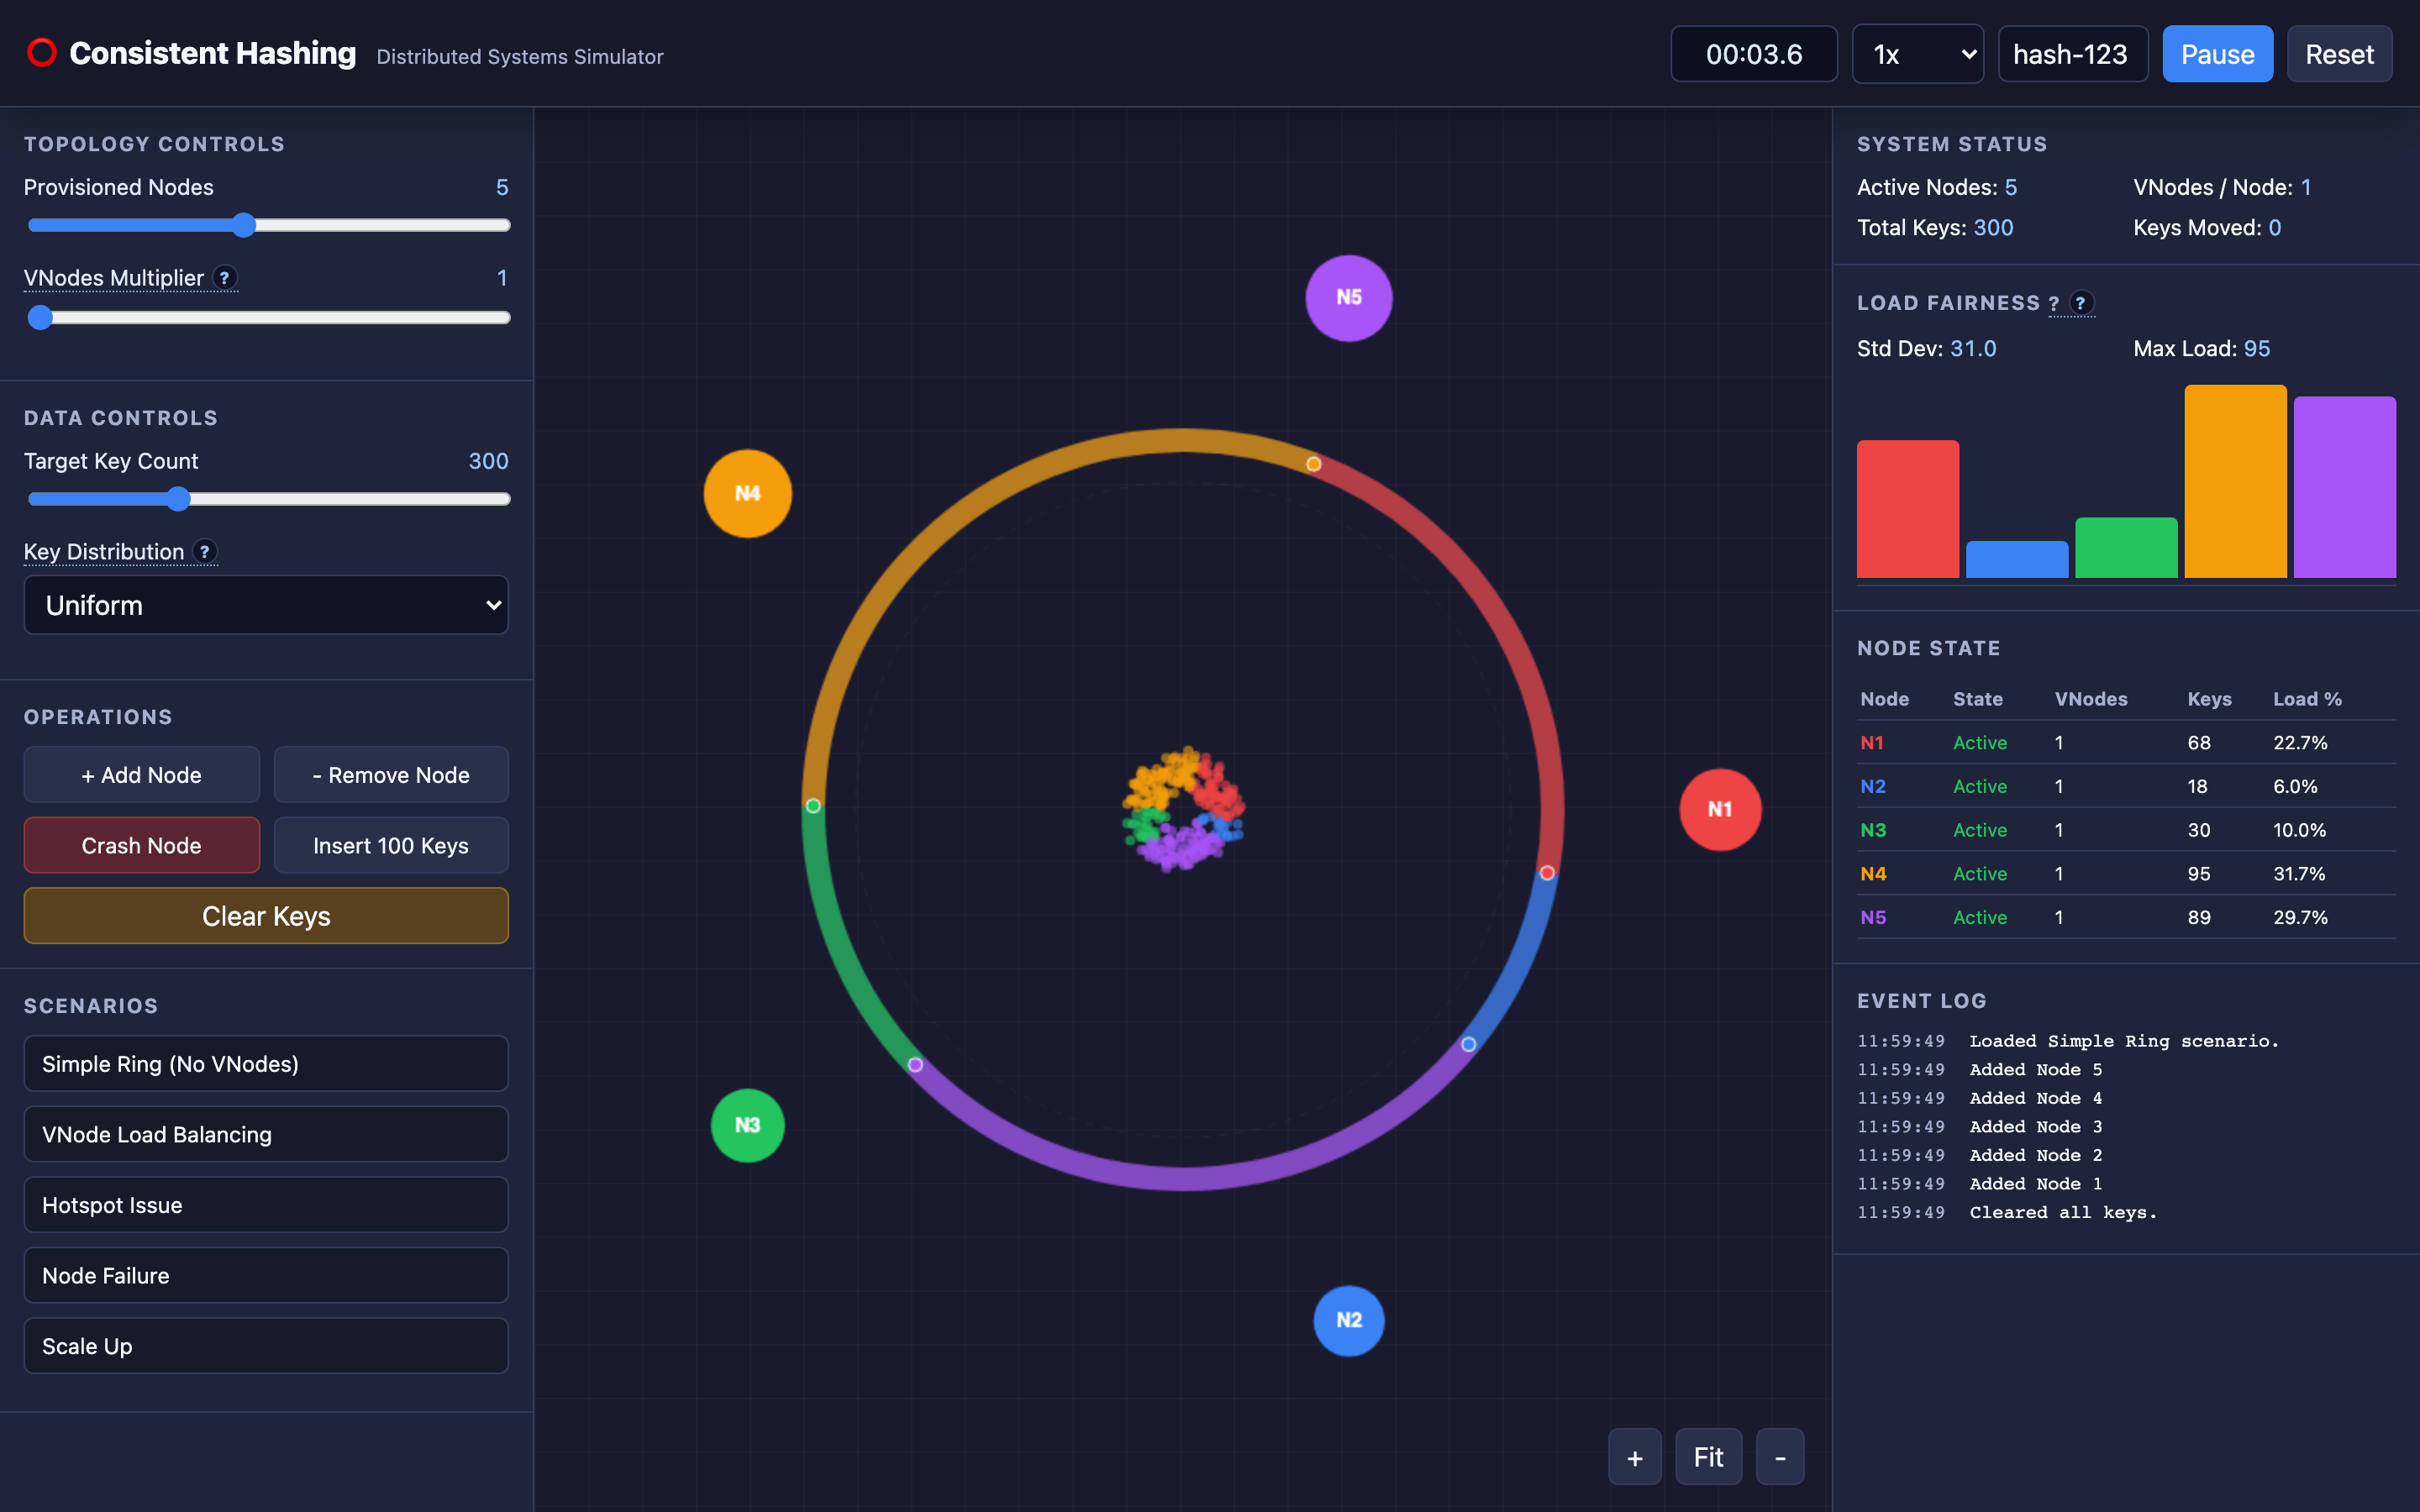The height and width of the screenshot is (1512, 2420).
Task: Click the hash-123 seed input field
Action: (2072, 54)
